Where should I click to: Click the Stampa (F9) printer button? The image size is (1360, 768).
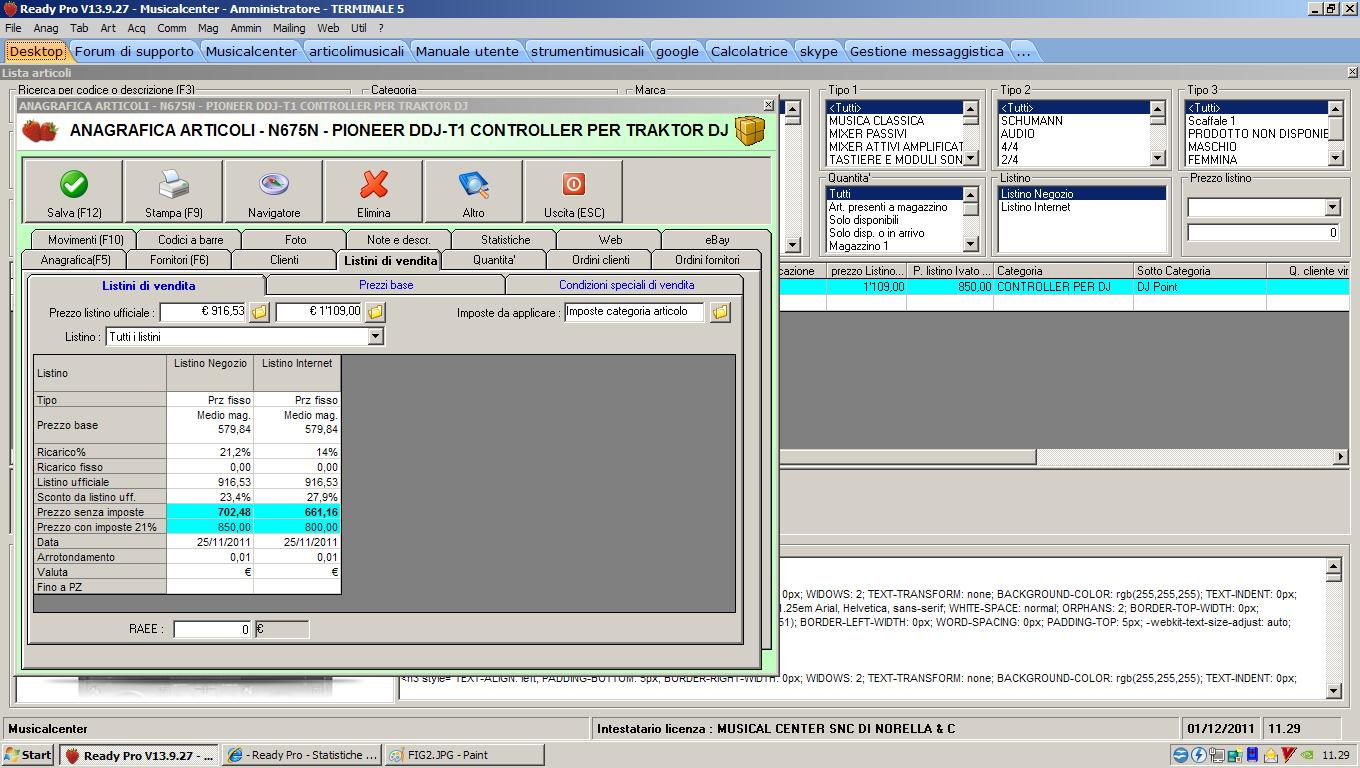(x=174, y=192)
